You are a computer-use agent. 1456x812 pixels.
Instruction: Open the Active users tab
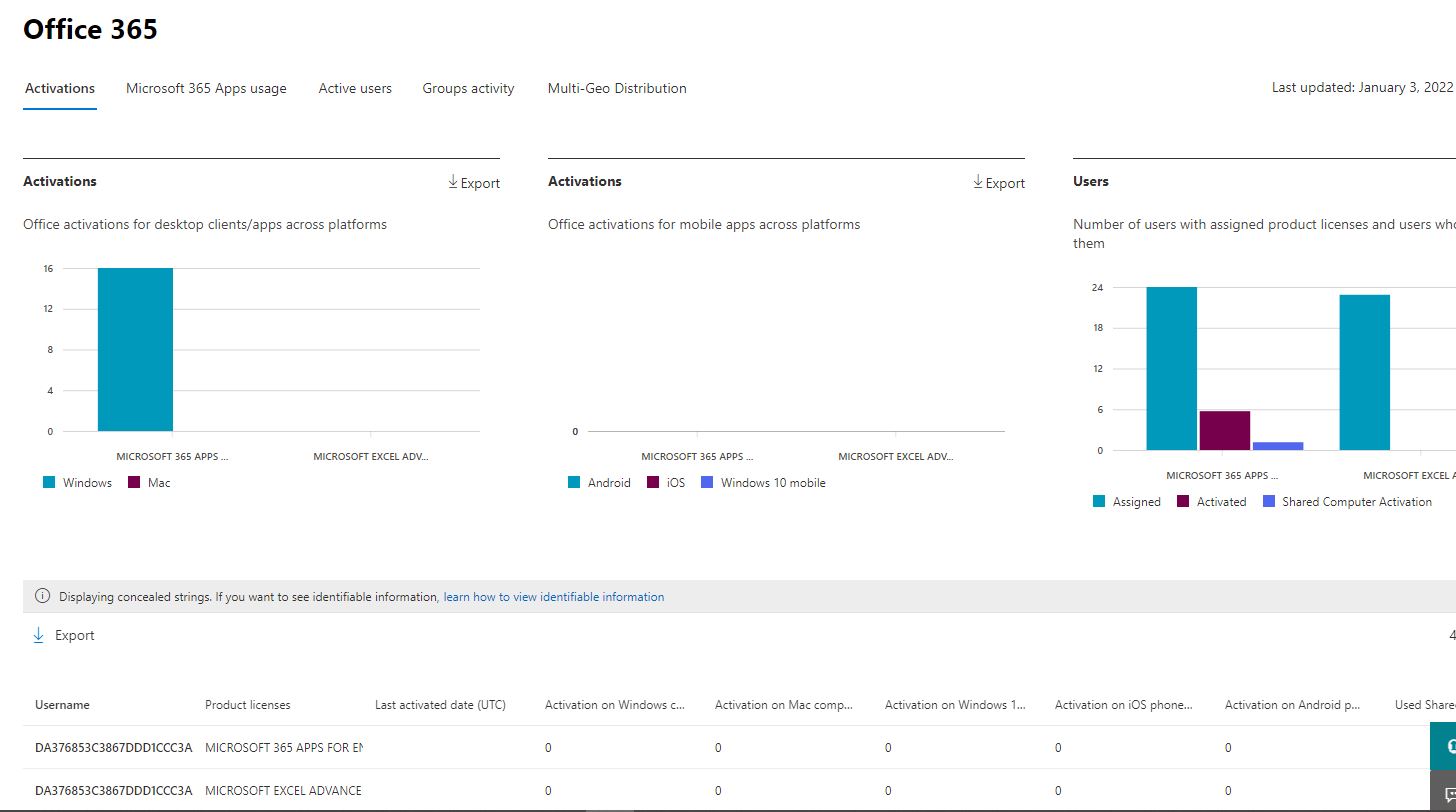click(355, 88)
